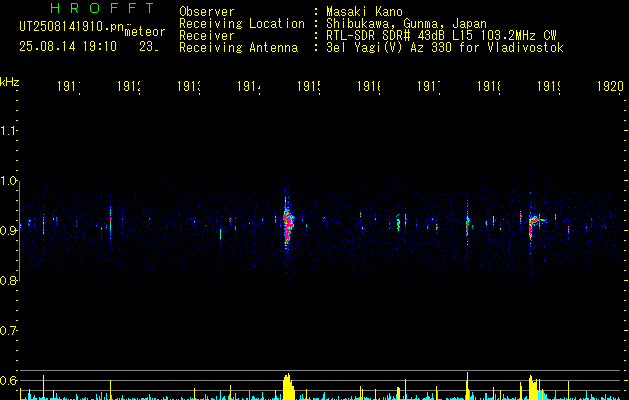The height and width of the screenshot is (400, 629).
Task: Select the file name UT2508141910.pn
Action: tap(72, 27)
